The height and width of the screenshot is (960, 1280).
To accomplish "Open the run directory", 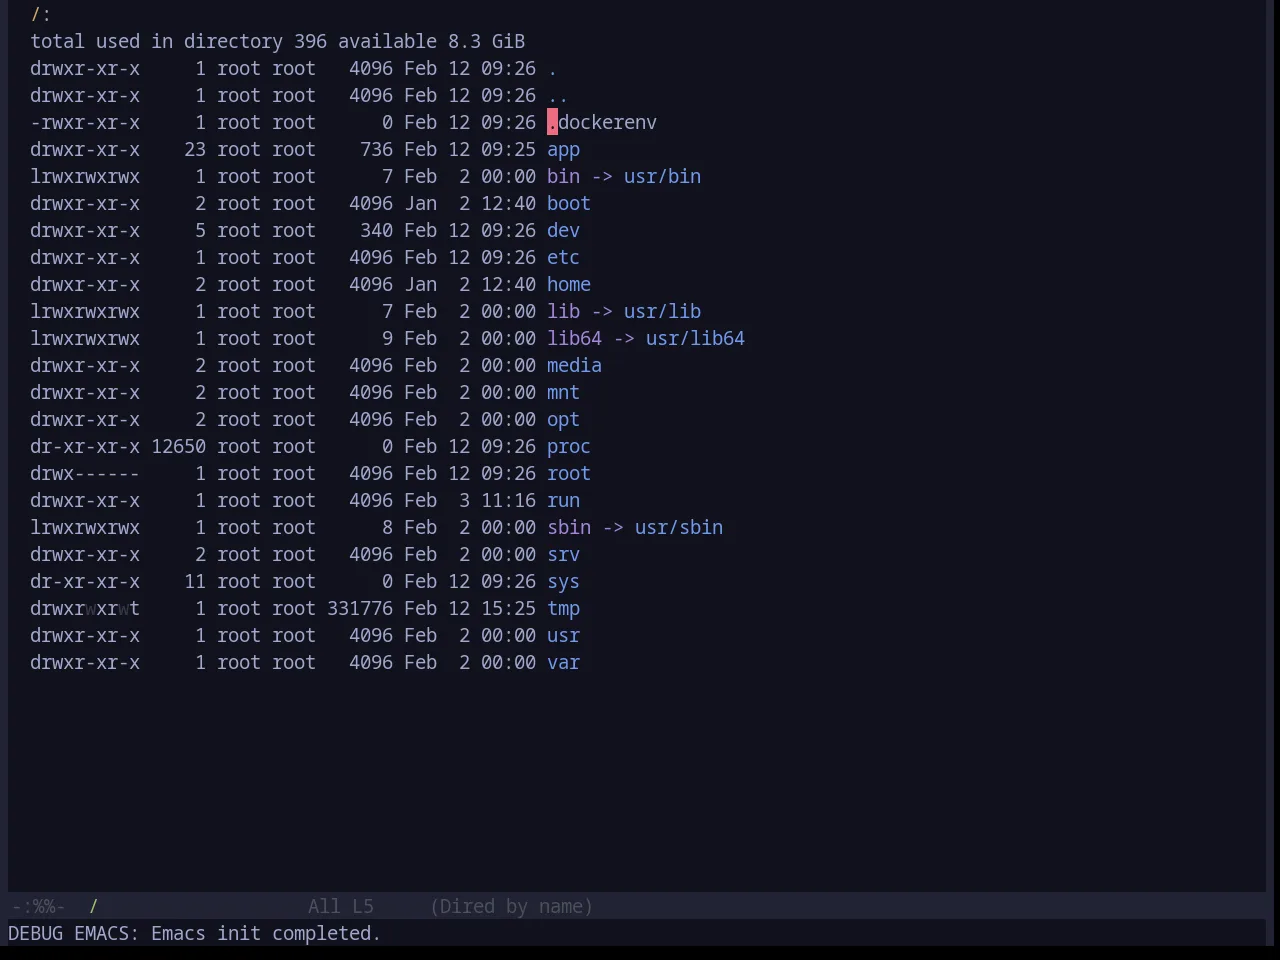I will [563, 501].
